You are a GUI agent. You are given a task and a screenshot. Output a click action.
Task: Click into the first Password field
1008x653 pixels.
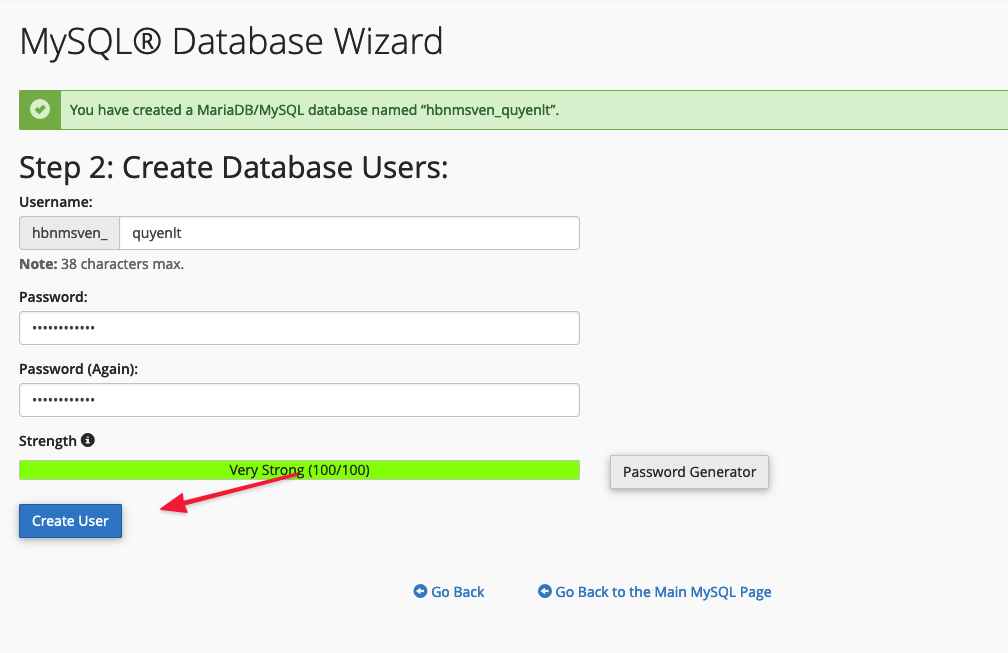tap(299, 328)
